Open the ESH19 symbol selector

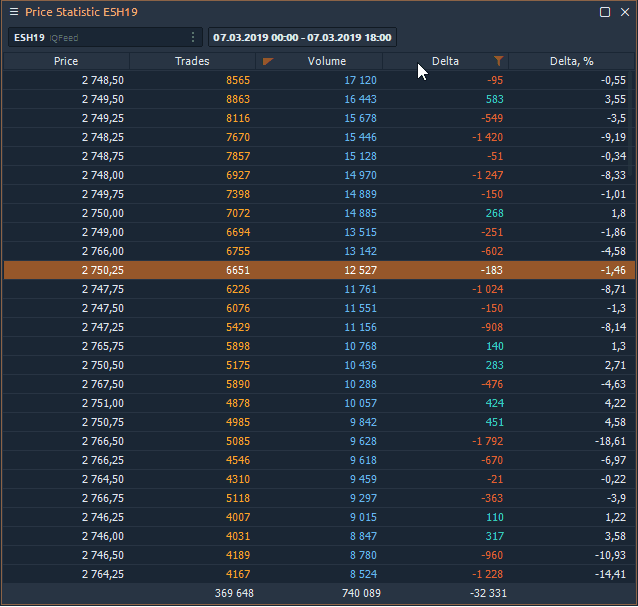(95, 37)
